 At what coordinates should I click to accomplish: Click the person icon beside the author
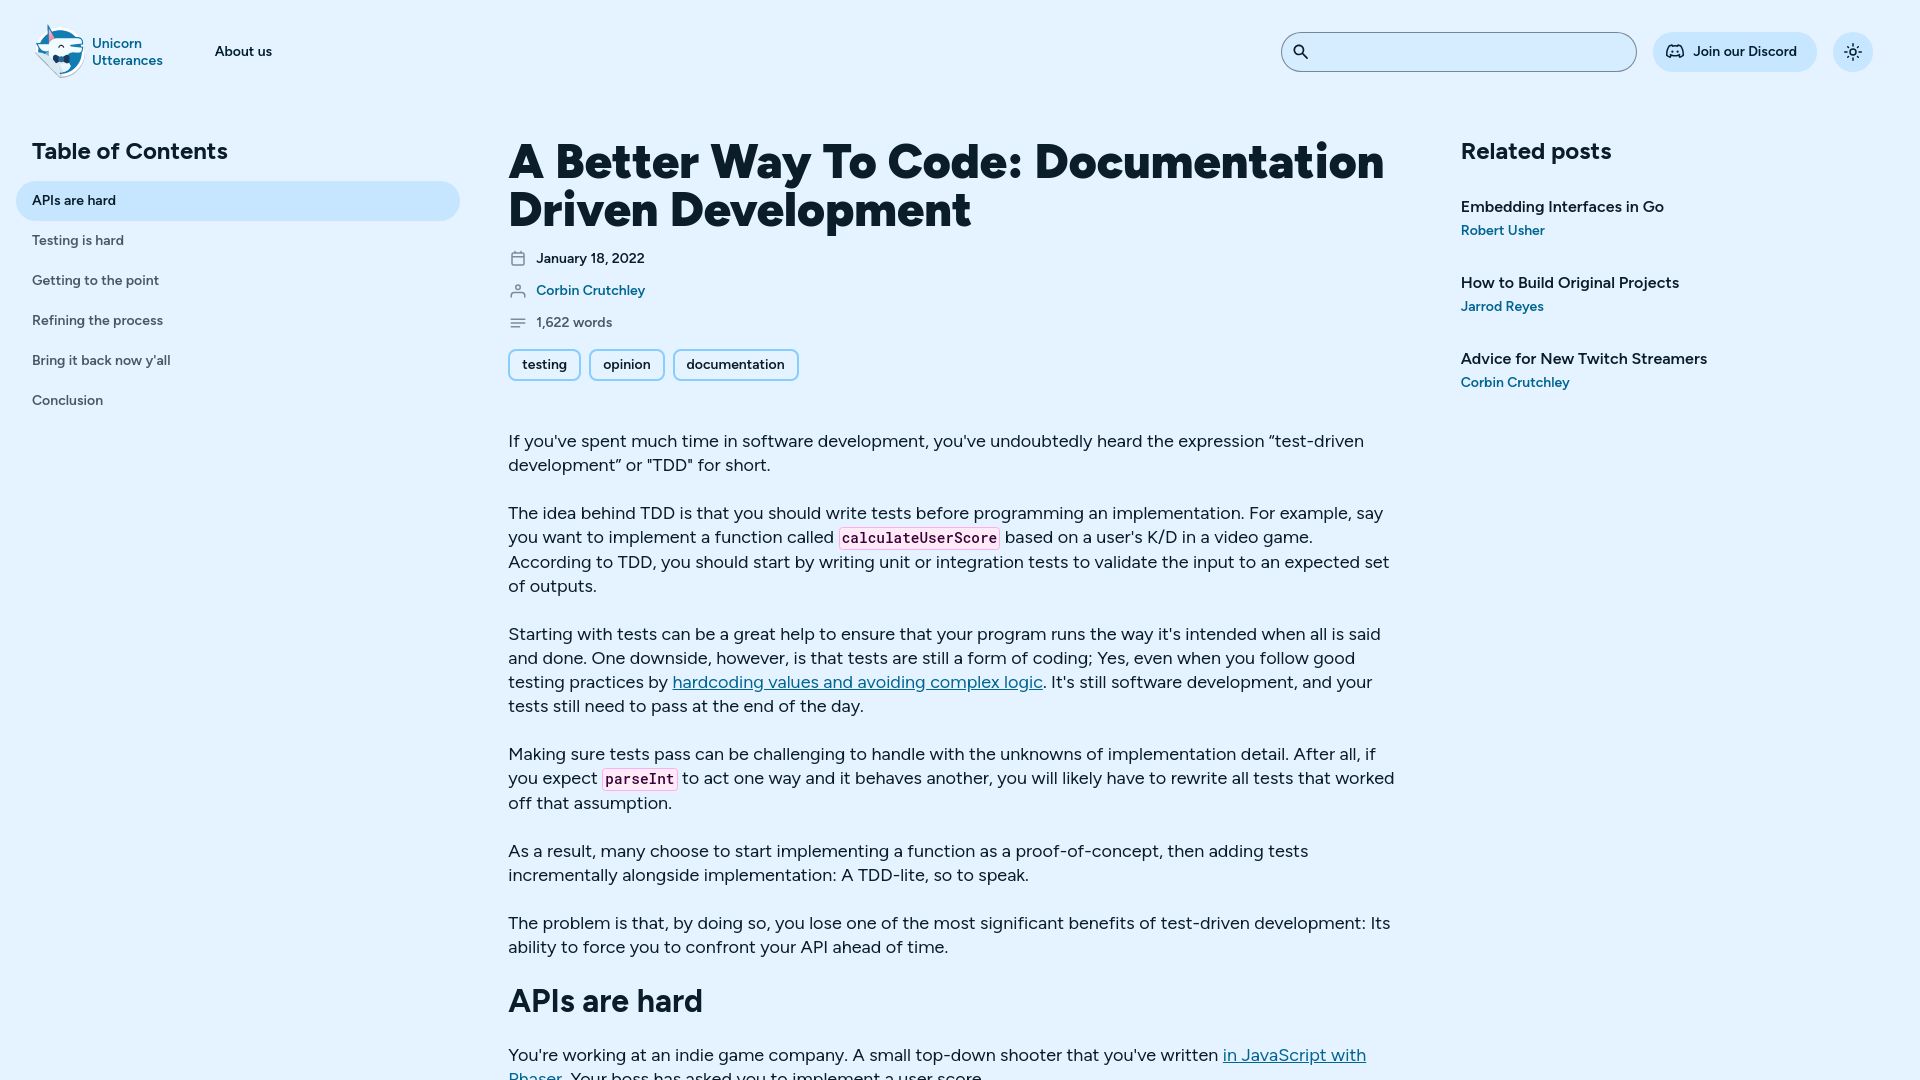click(518, 291)
